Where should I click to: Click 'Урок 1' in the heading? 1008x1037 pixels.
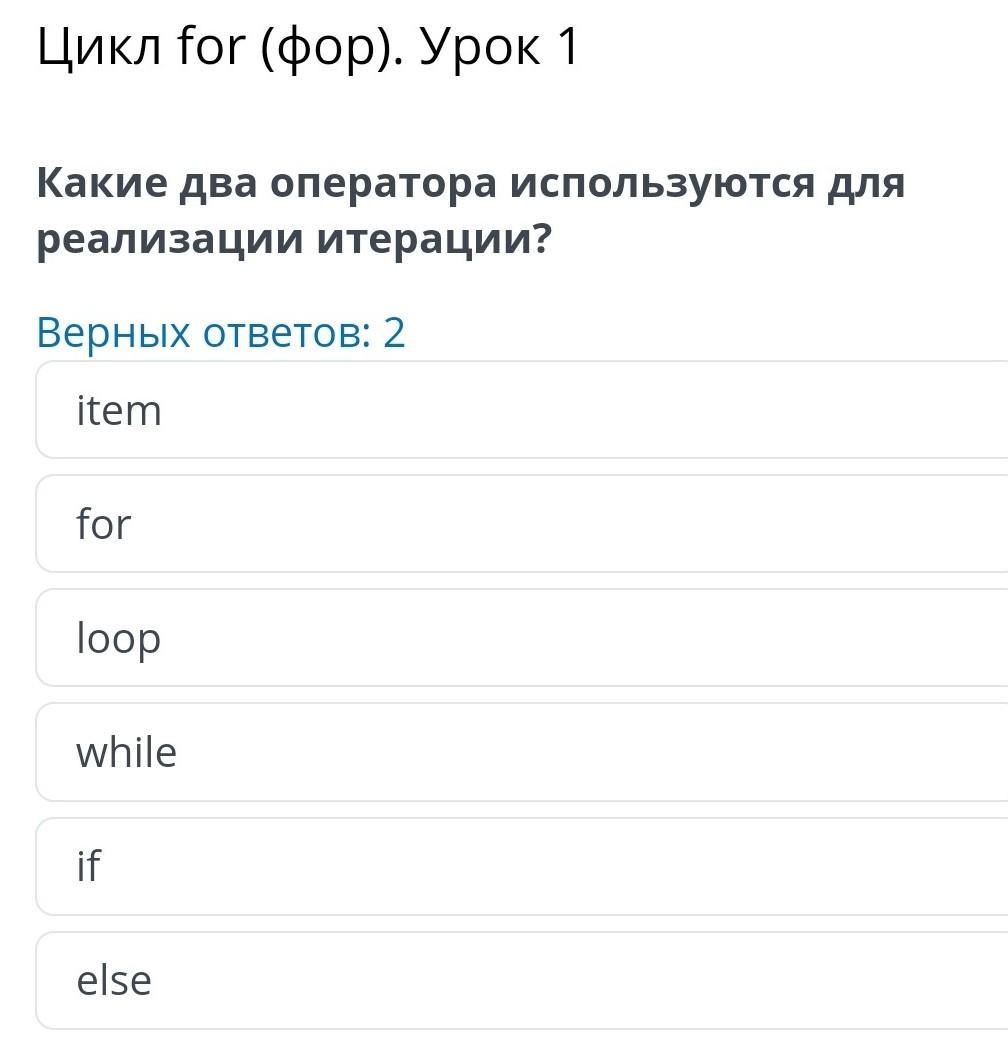tap(498, 47)
